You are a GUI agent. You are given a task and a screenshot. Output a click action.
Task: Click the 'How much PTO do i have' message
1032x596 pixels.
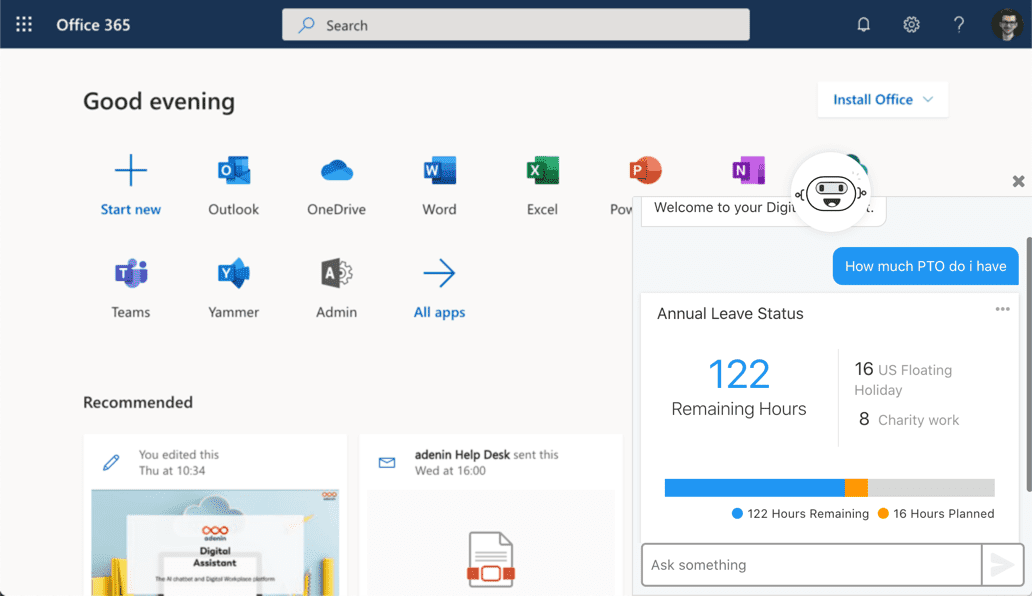pos(925,266)
